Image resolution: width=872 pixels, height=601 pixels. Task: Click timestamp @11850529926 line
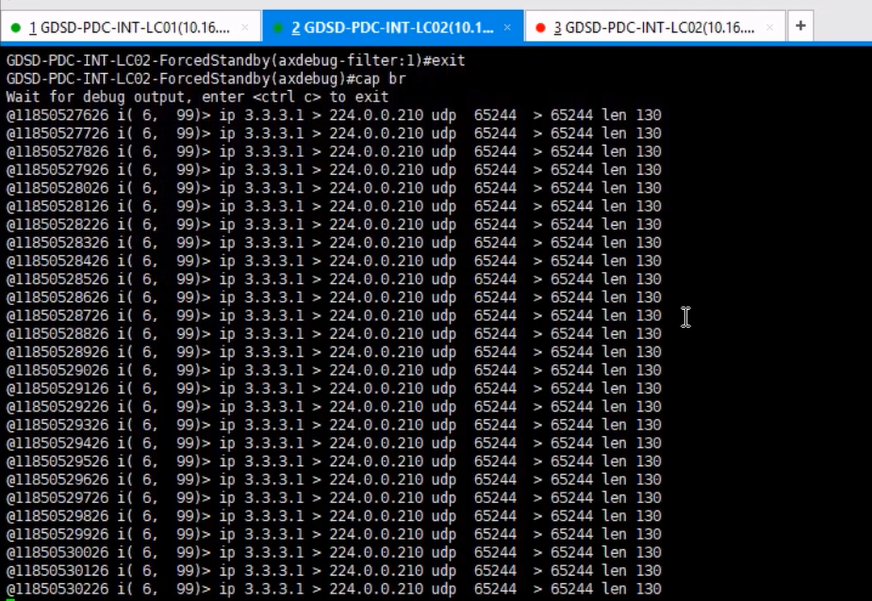pos(334,535)
